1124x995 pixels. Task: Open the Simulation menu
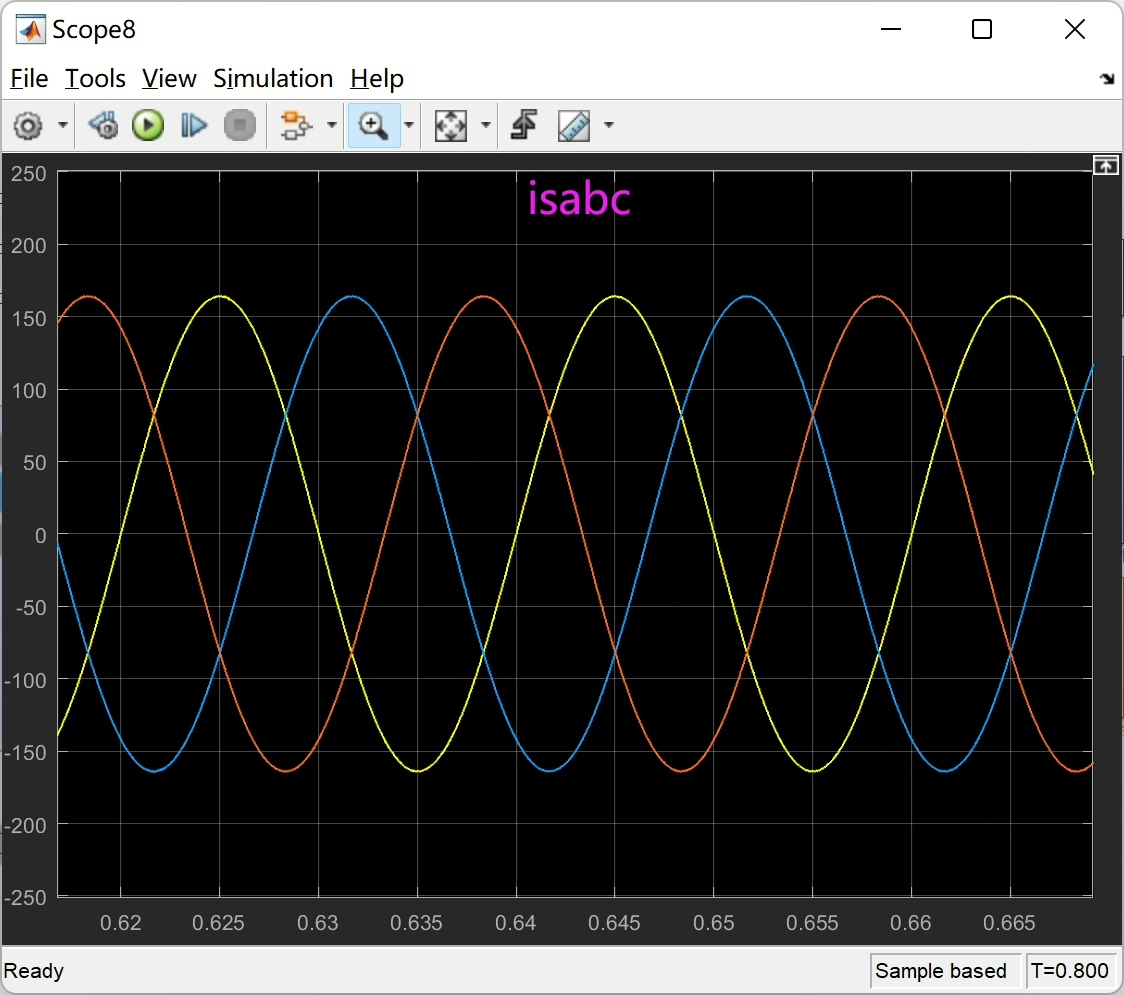pyautogui.click(x=273, y=78)
